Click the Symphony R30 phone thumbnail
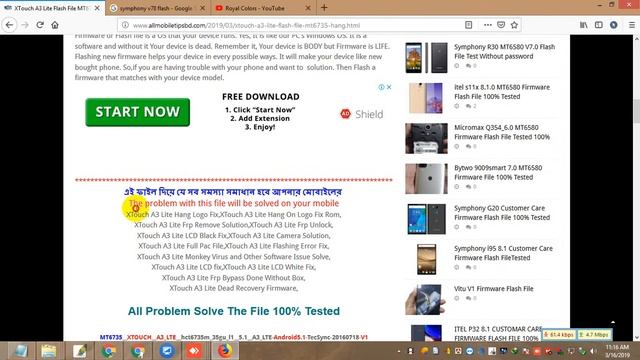Screen dimensions: 640x360 pyautogui.click(x=426, y=58)
